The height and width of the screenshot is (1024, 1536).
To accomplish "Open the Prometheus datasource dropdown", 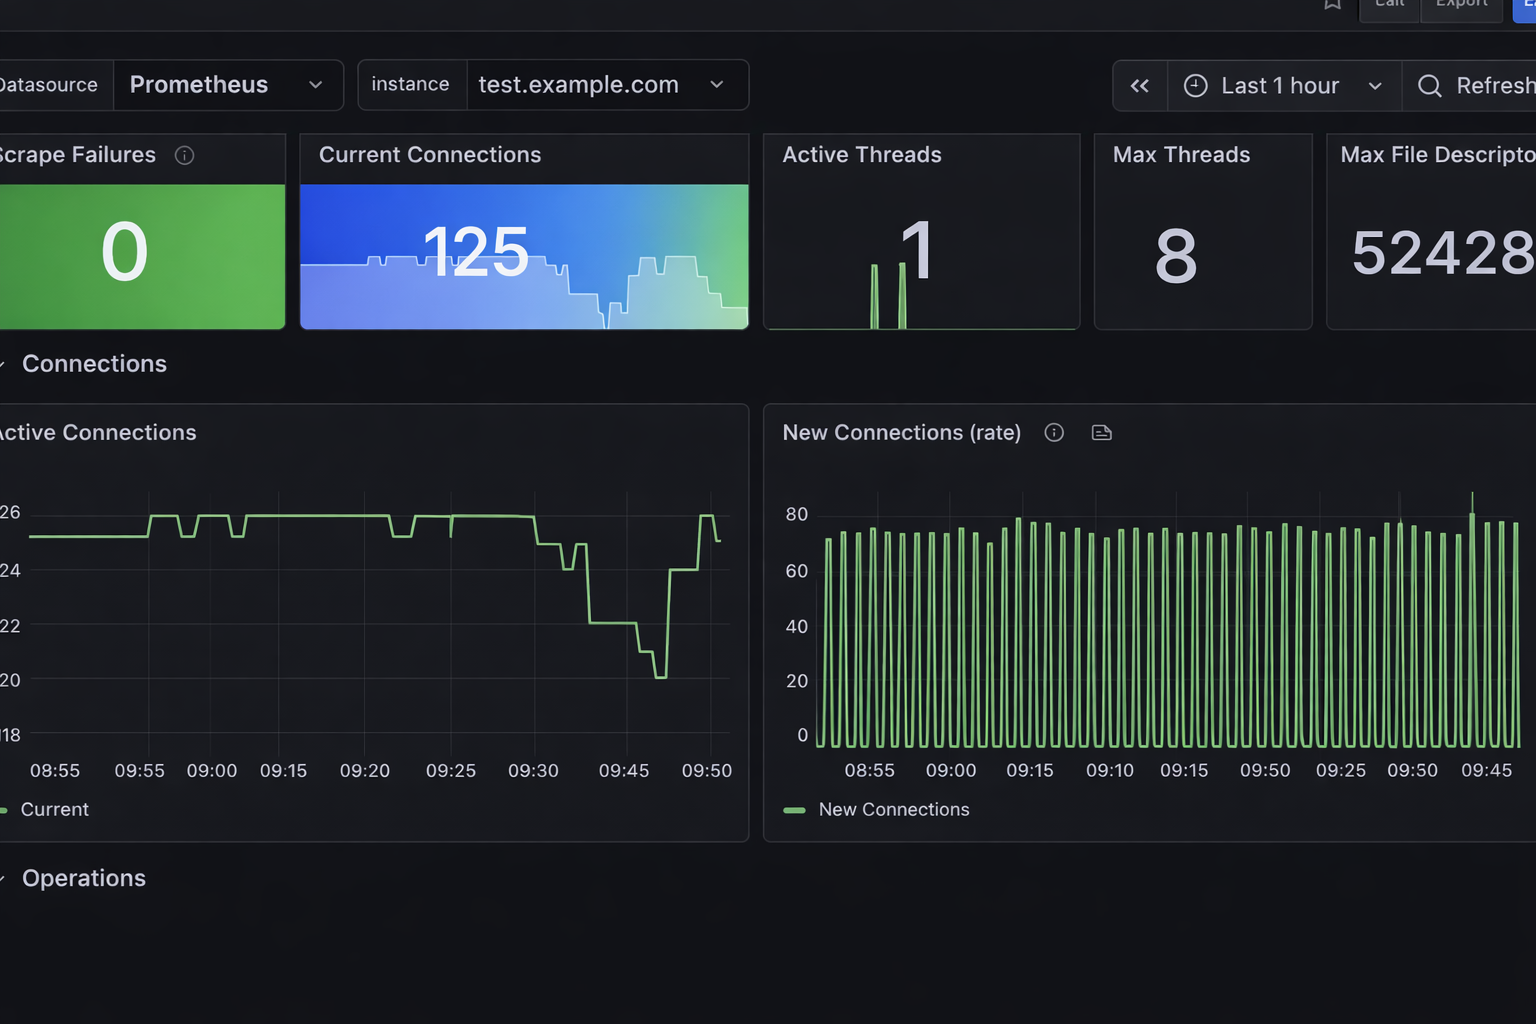I will coord(228,85).
